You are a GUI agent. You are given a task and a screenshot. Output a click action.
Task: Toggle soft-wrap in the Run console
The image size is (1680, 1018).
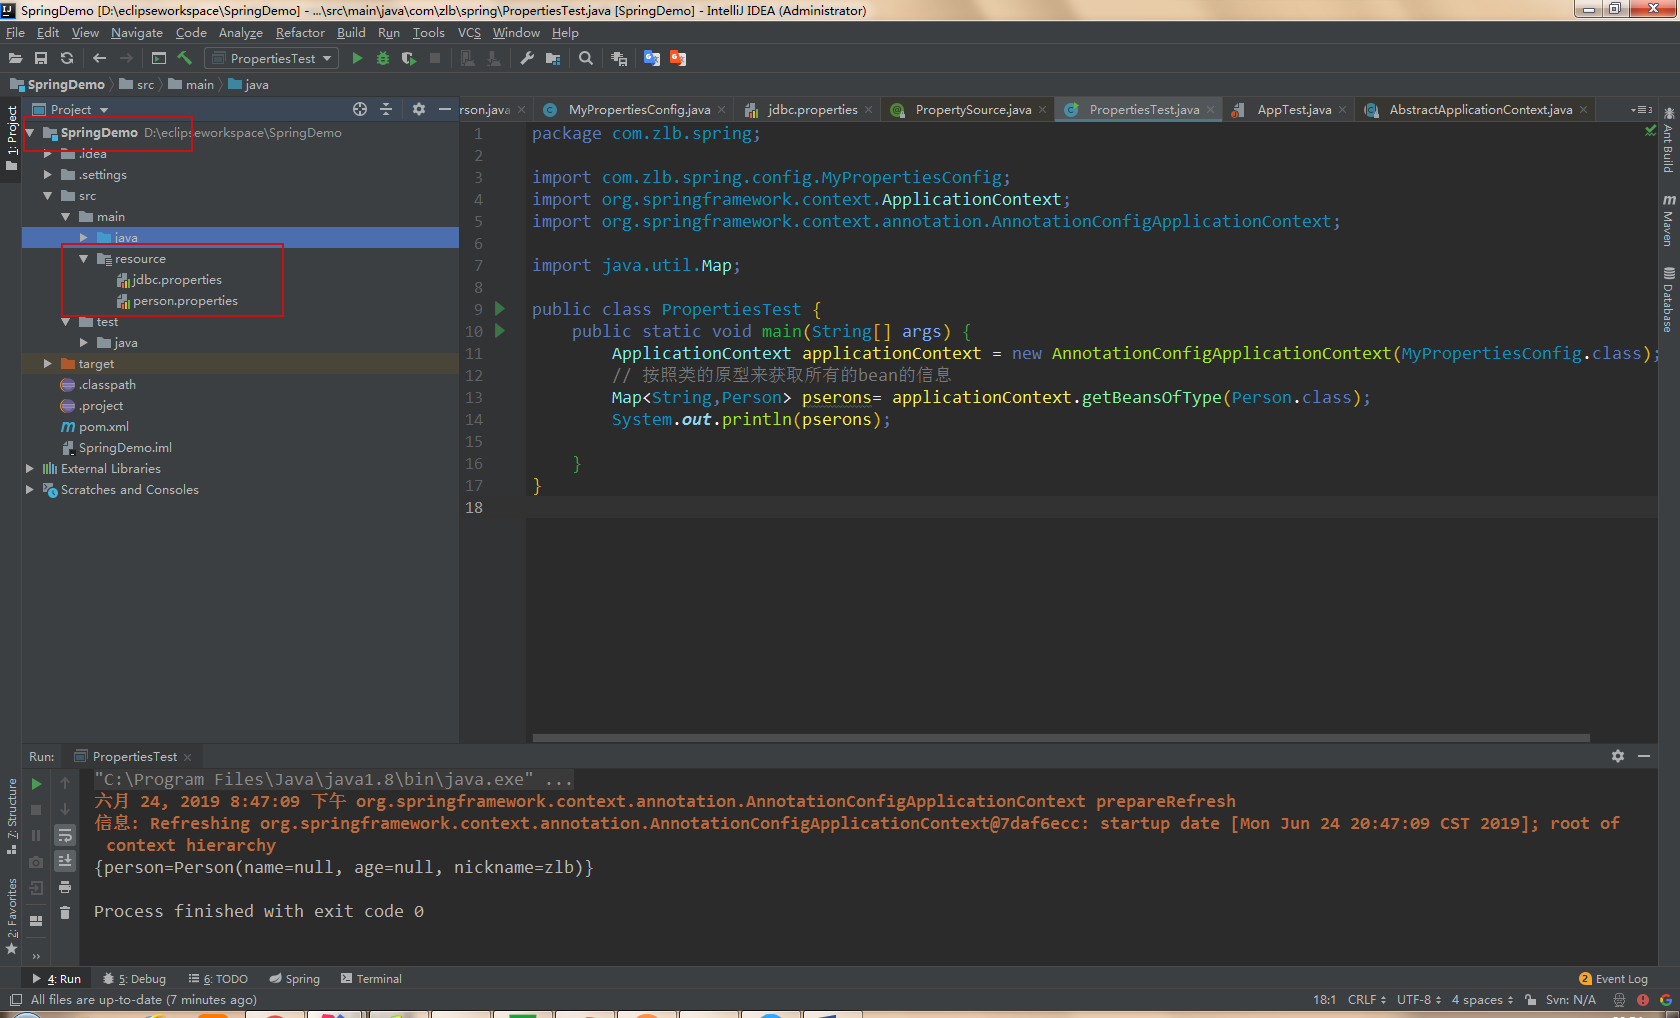[x=65, y=835]
